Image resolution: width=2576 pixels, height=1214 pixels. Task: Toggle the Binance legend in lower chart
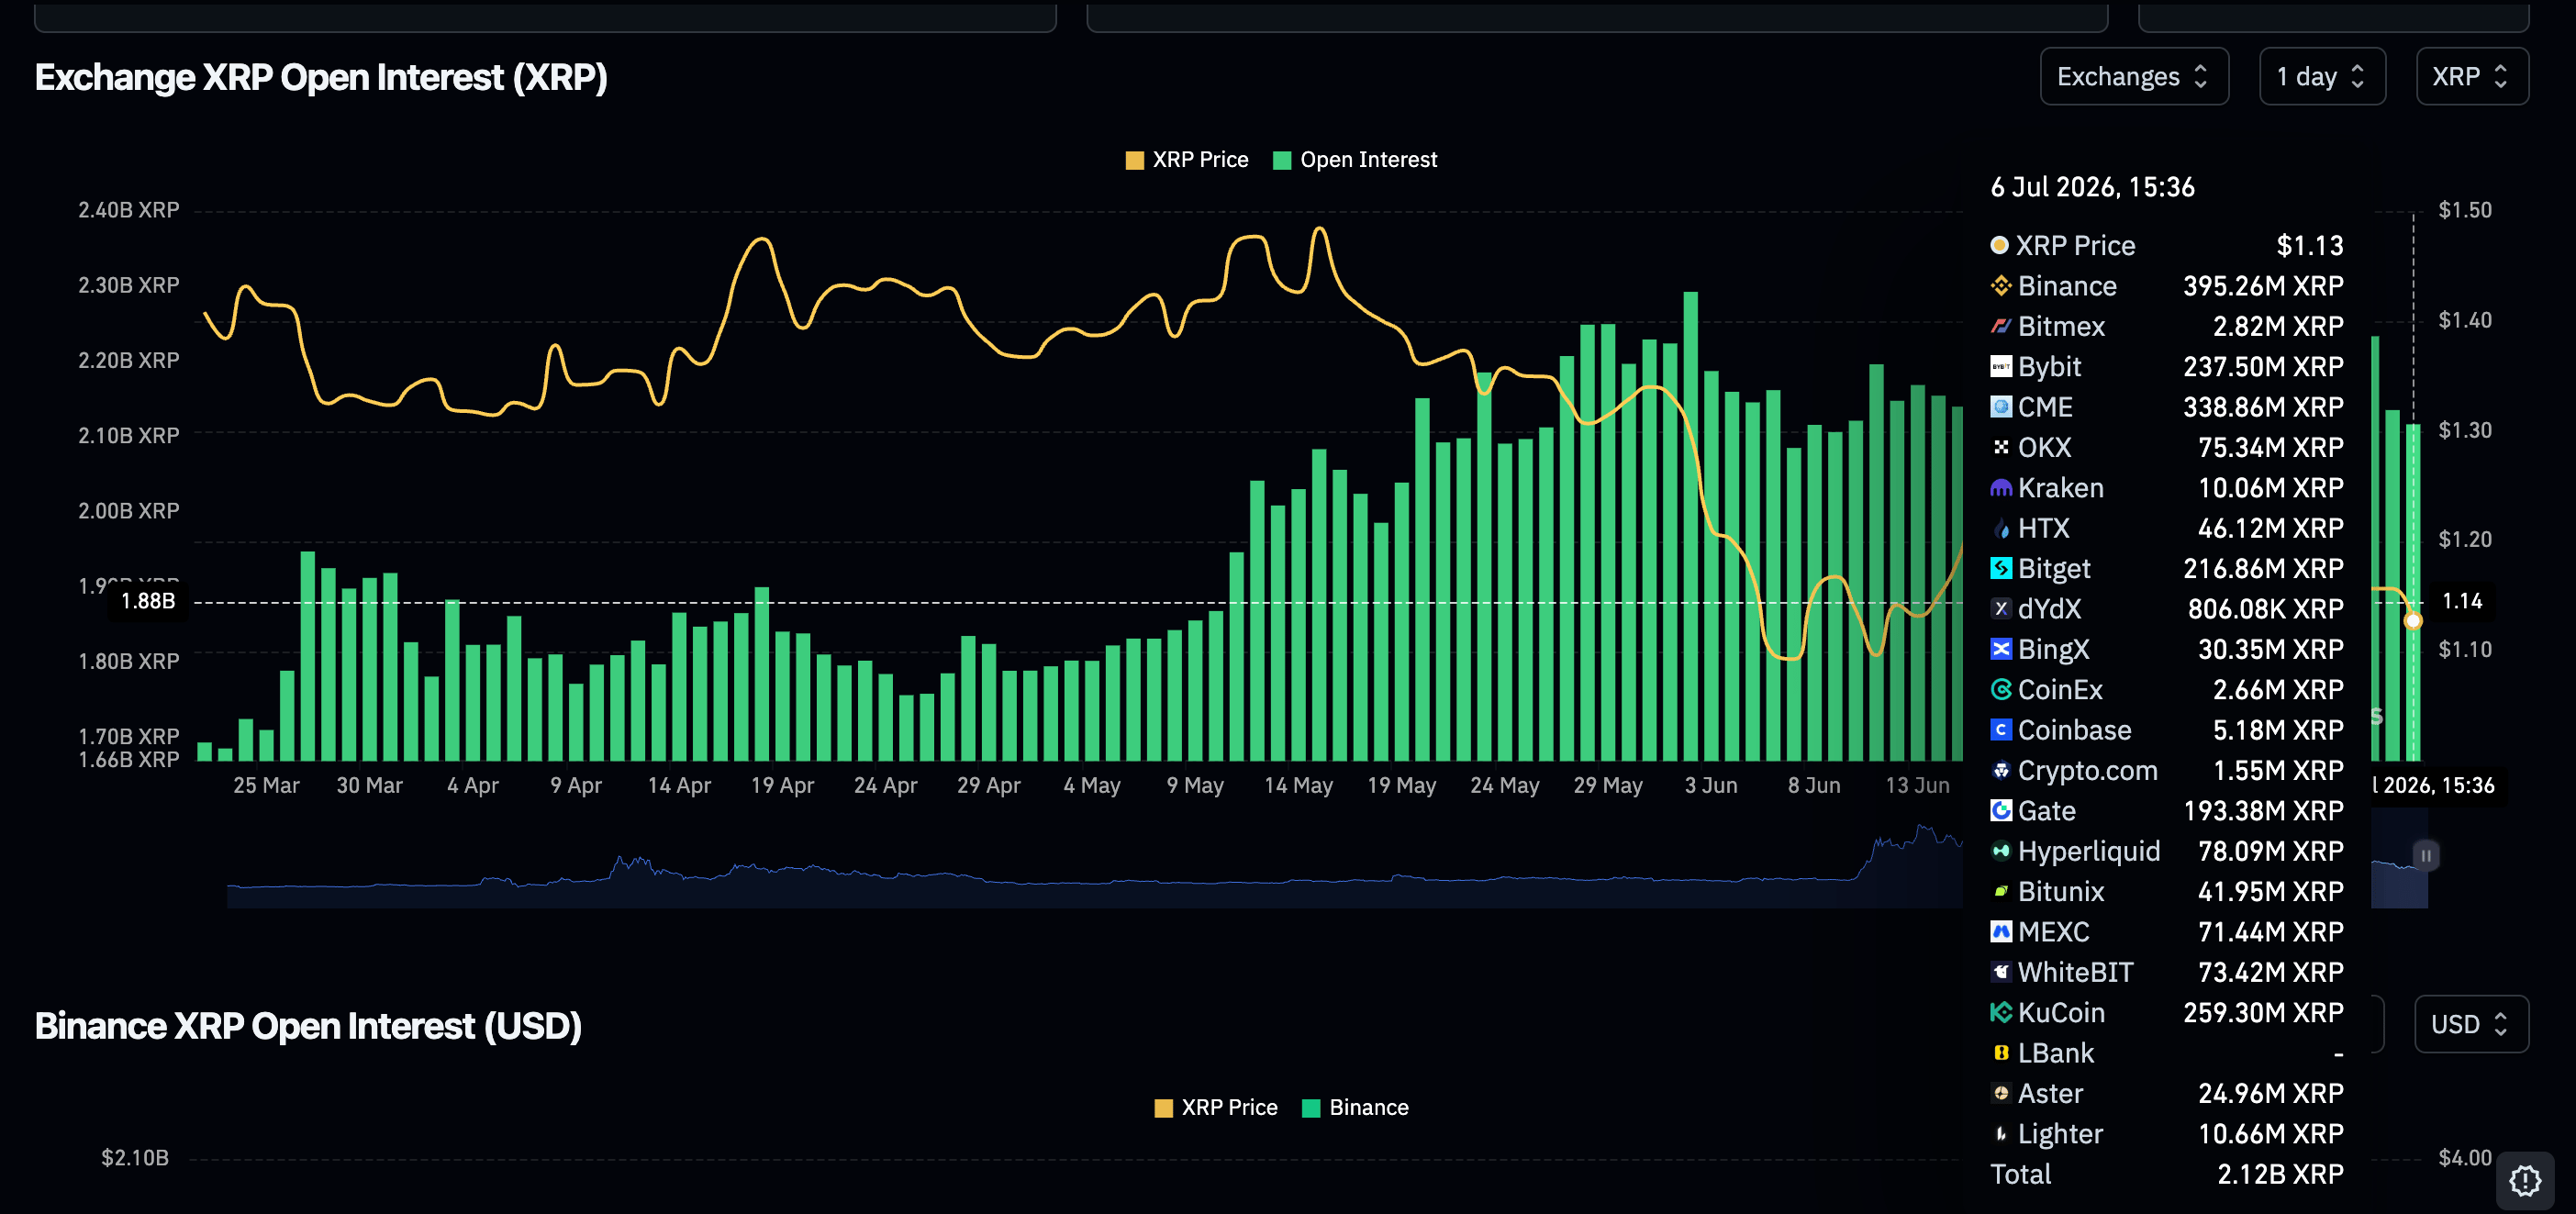tap(1355, 1107)
